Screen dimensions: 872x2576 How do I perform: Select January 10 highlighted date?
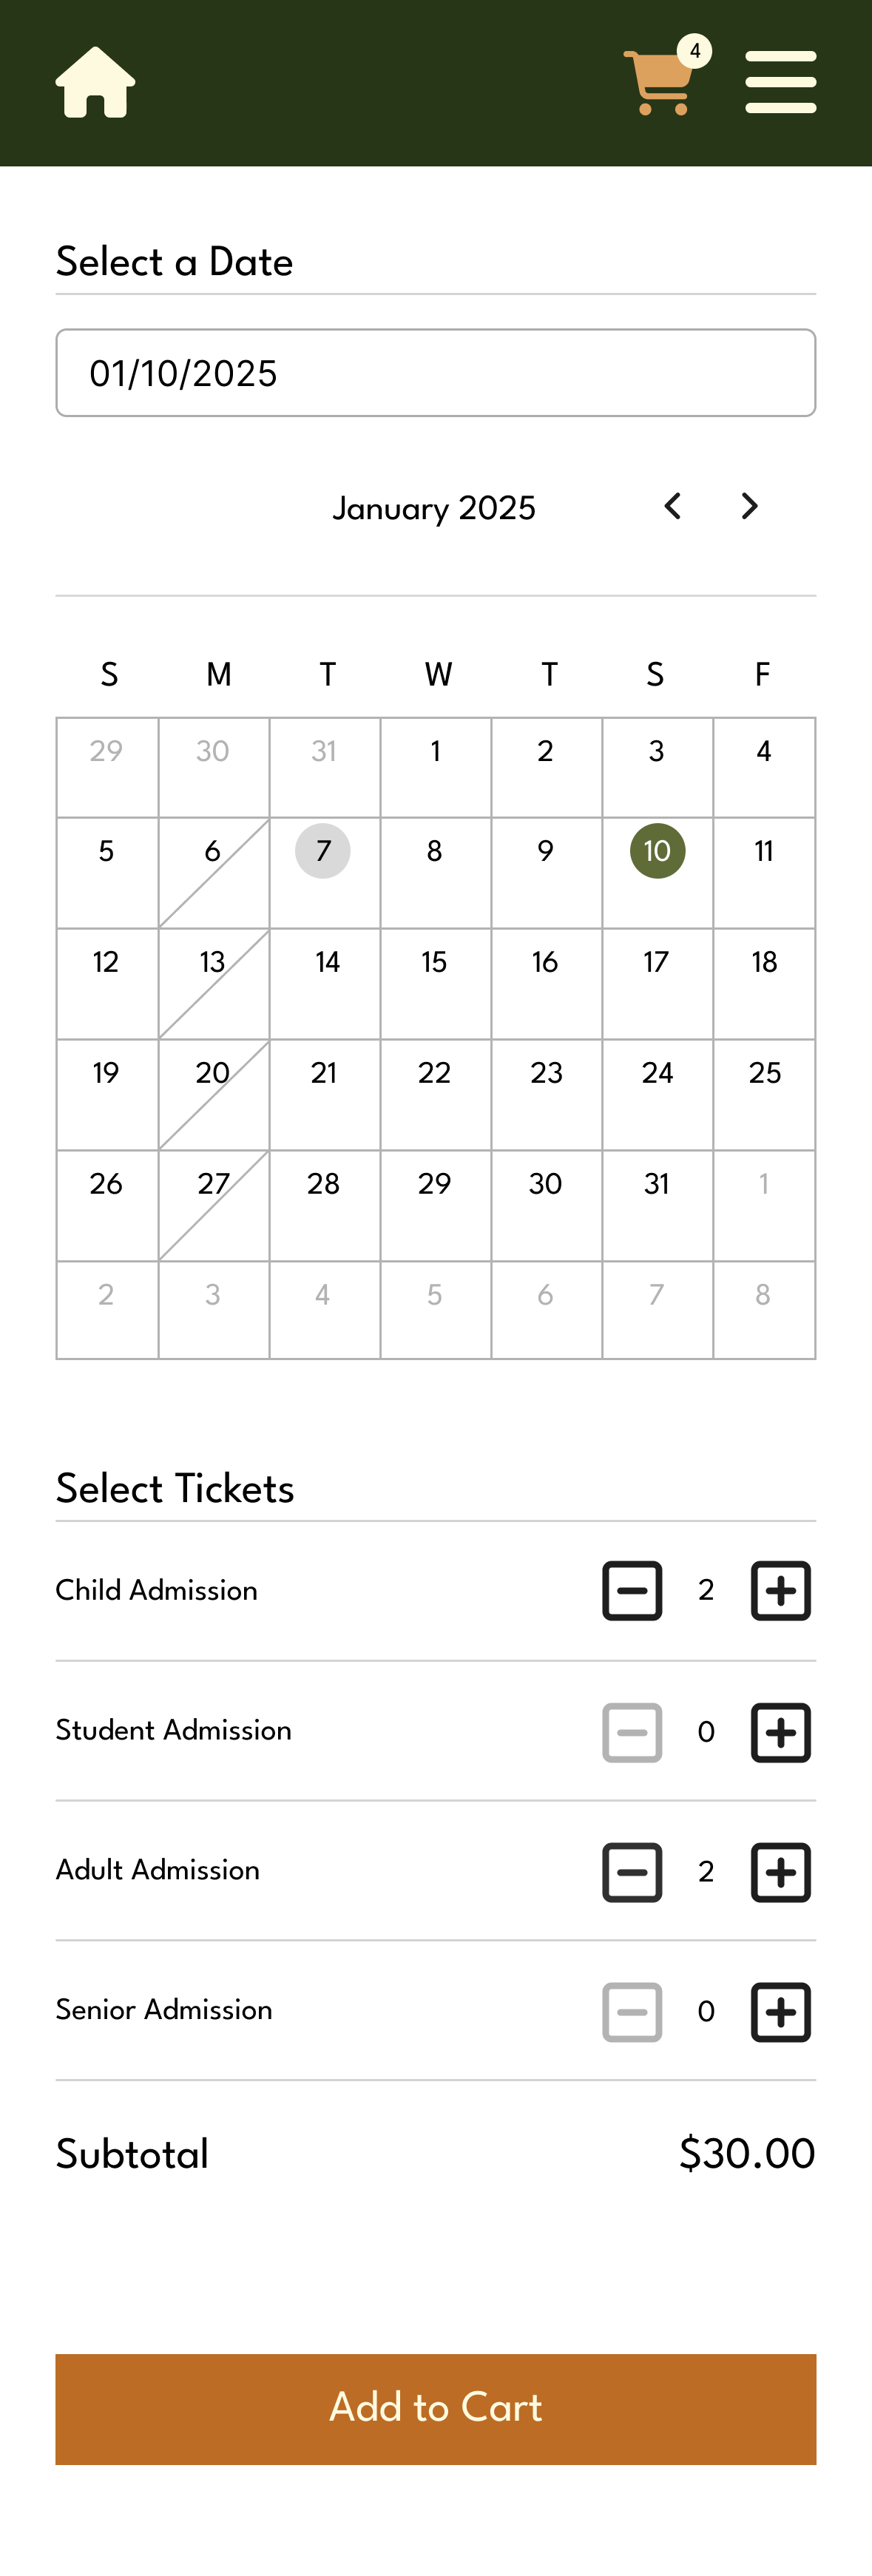click(x=657, y=872)
